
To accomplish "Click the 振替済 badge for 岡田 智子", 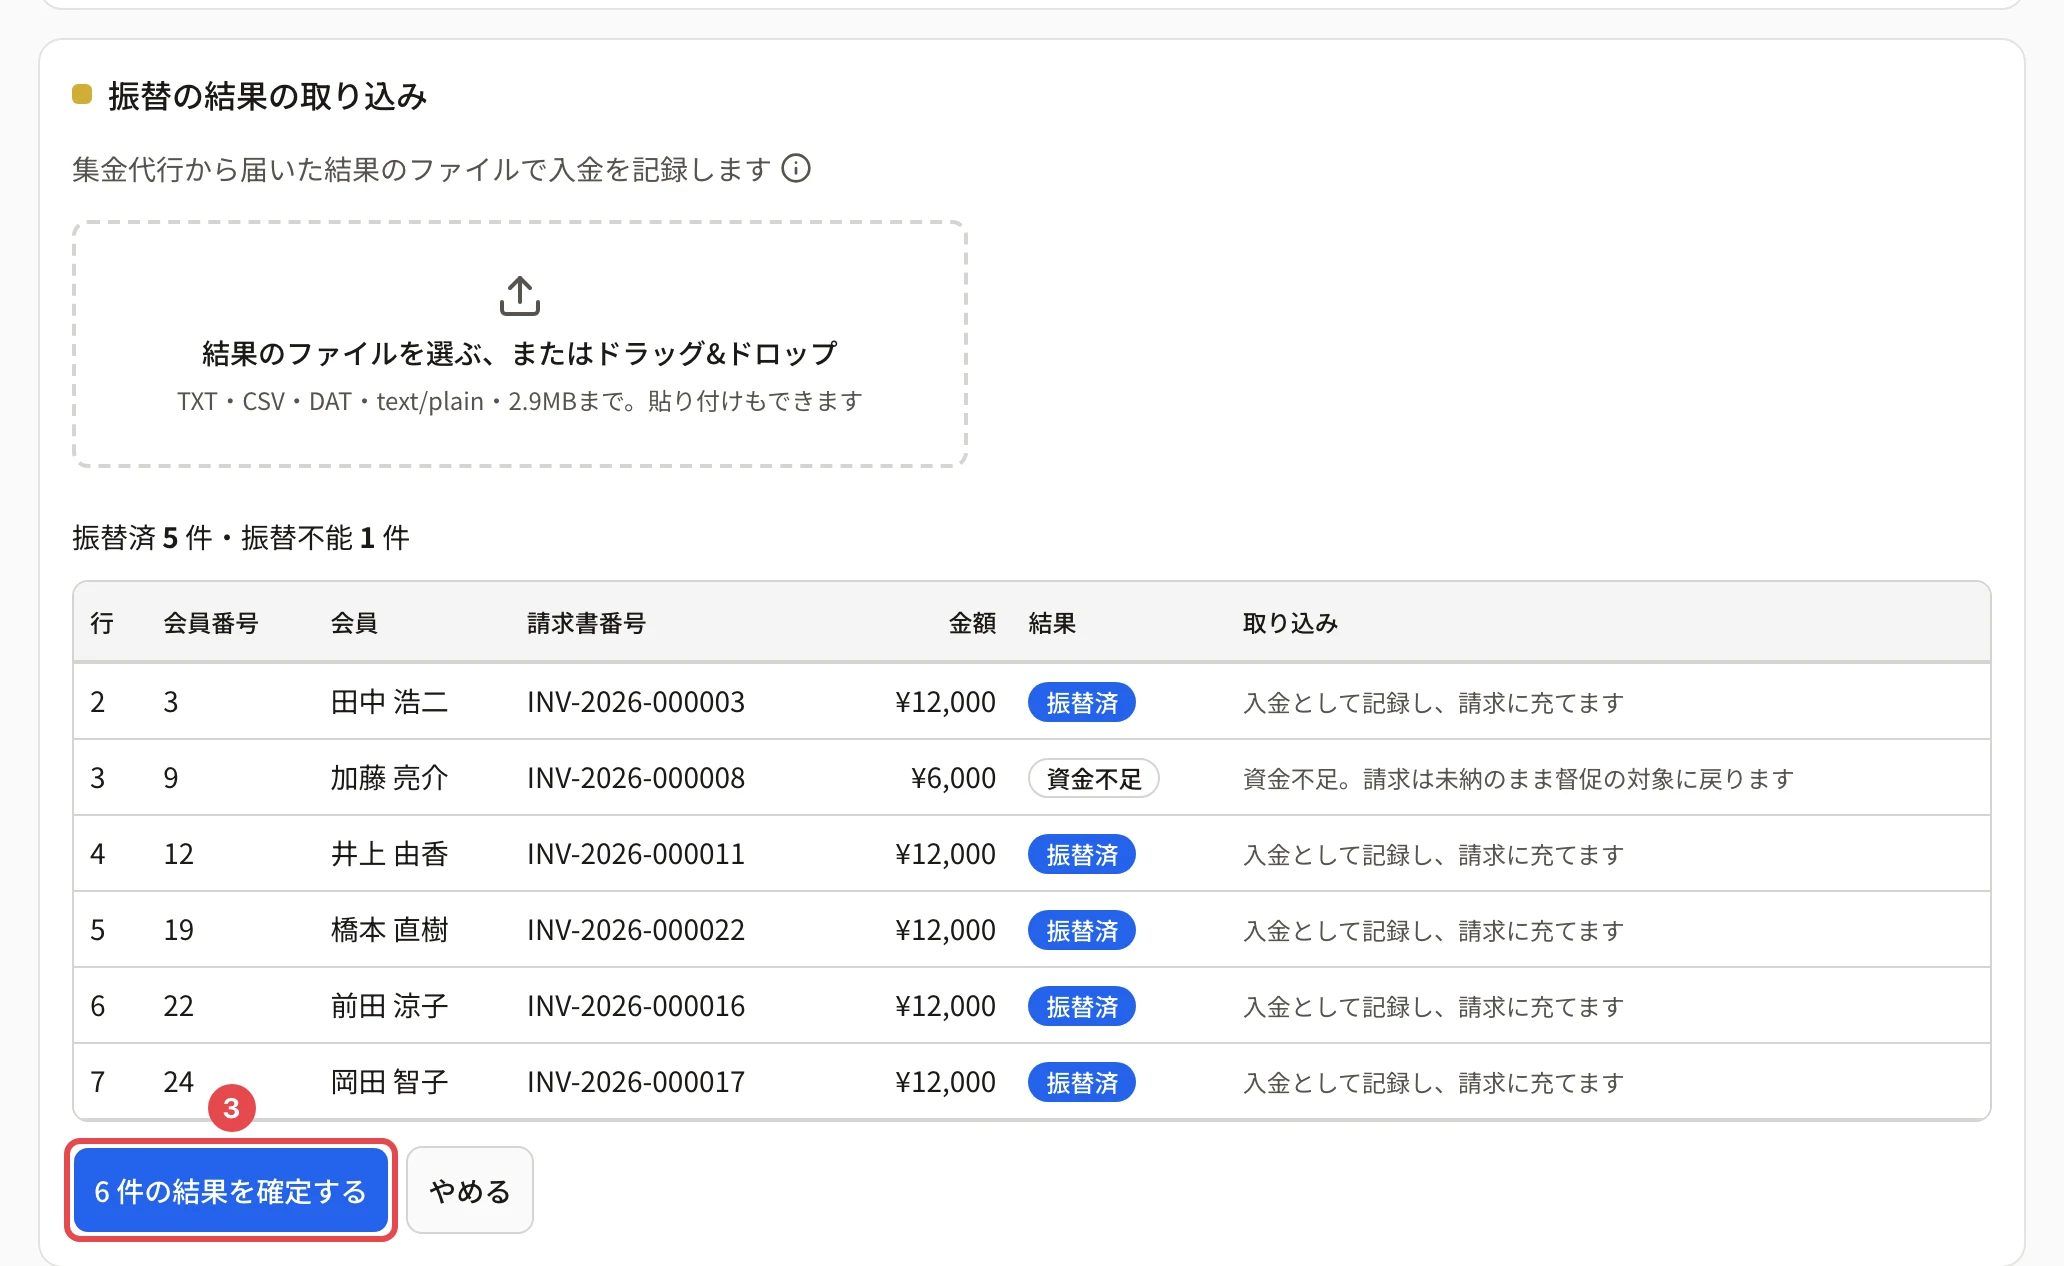I will pos(1082,1082).
